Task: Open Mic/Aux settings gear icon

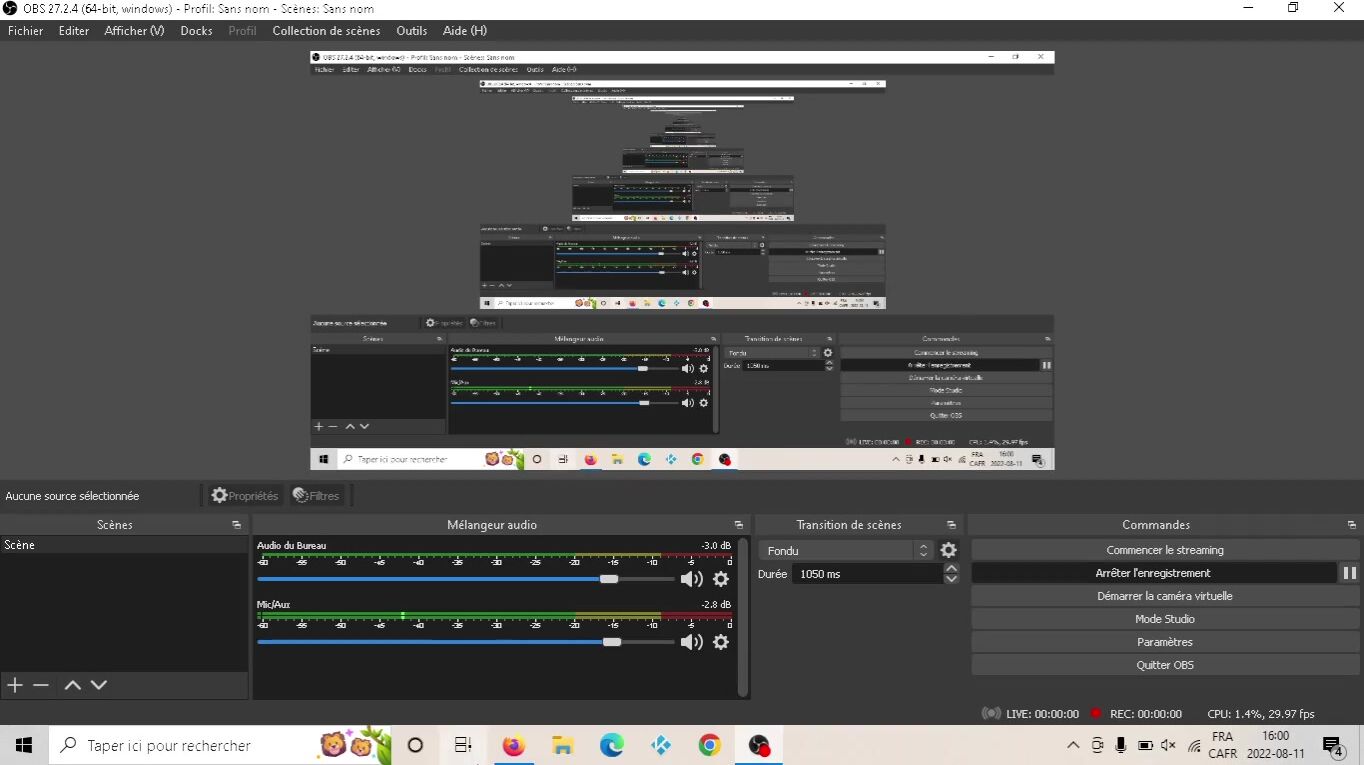Action: pos(721,642)
